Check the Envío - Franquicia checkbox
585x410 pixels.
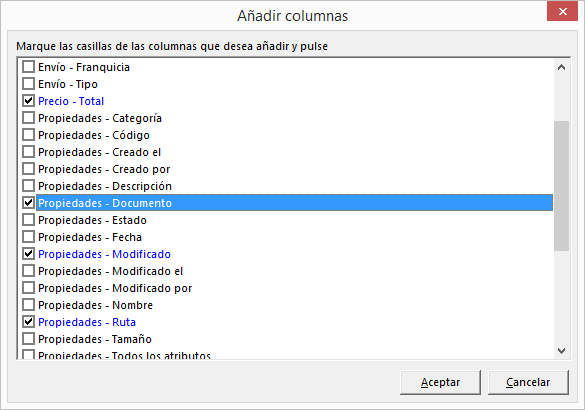28,67
